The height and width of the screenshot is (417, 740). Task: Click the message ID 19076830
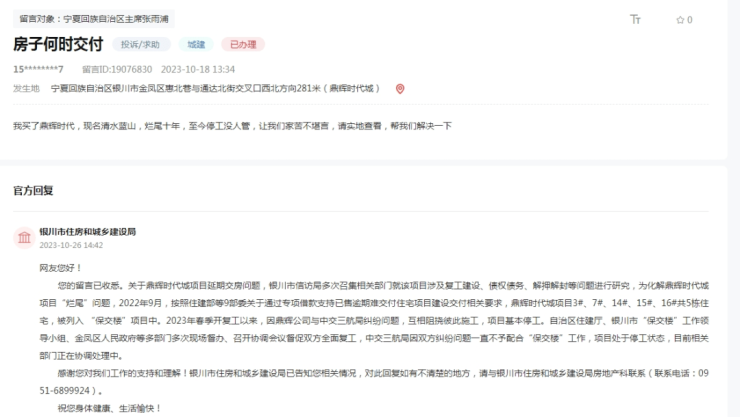click(x=117, y=69)
